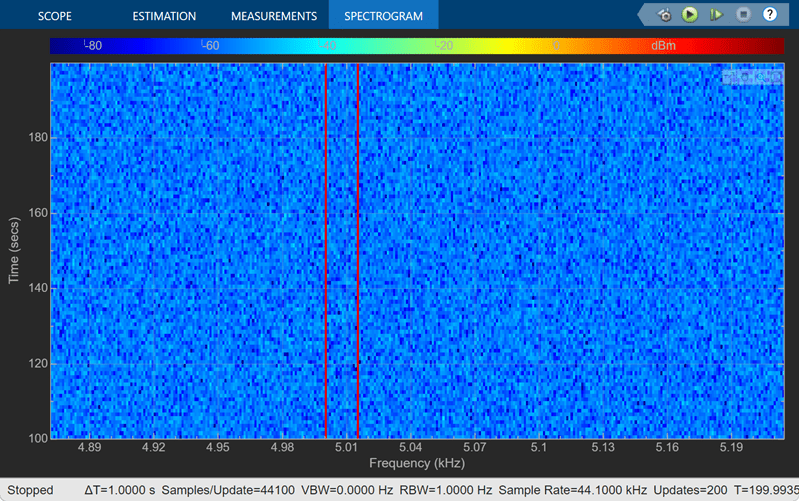Click the "180" time axis tick label
This screenshot has height=501, width=800.
38,137
